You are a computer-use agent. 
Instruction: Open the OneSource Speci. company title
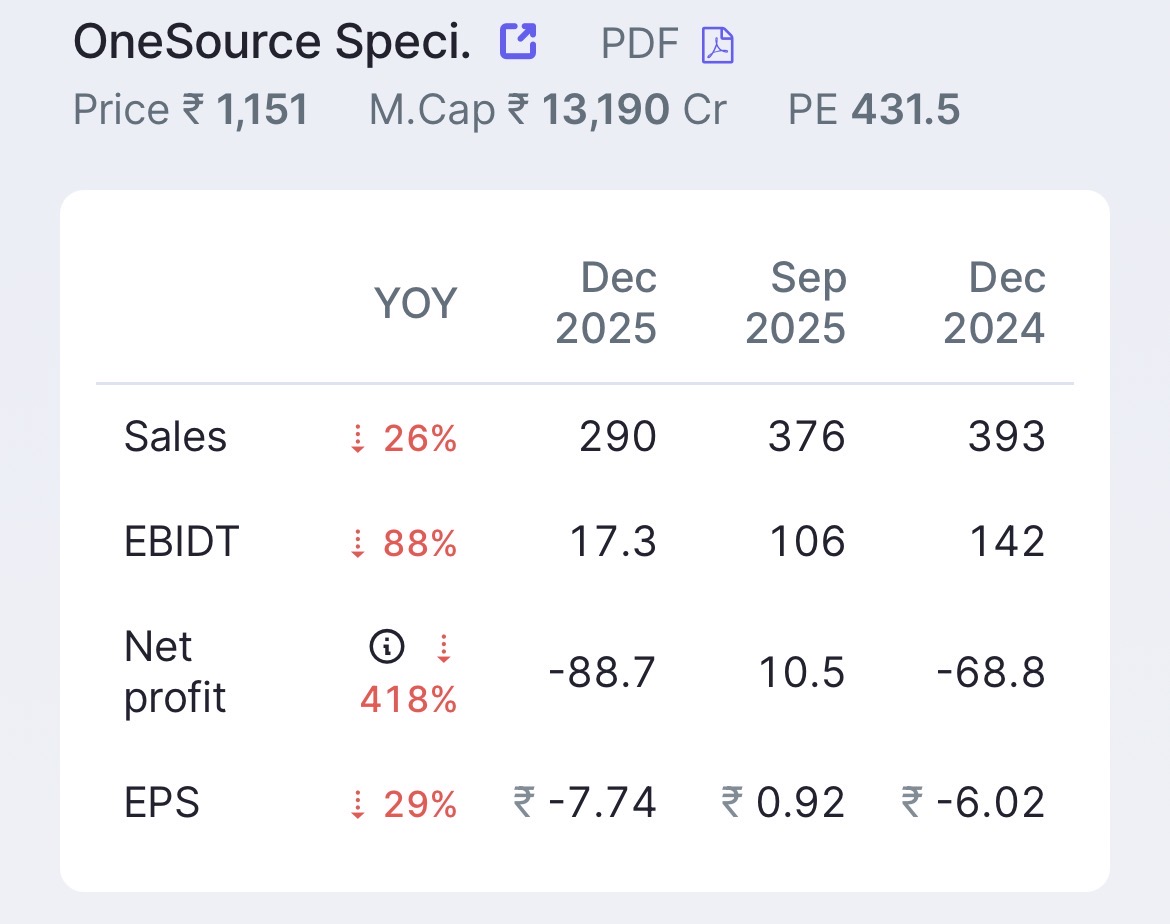(x=271, y=42)
